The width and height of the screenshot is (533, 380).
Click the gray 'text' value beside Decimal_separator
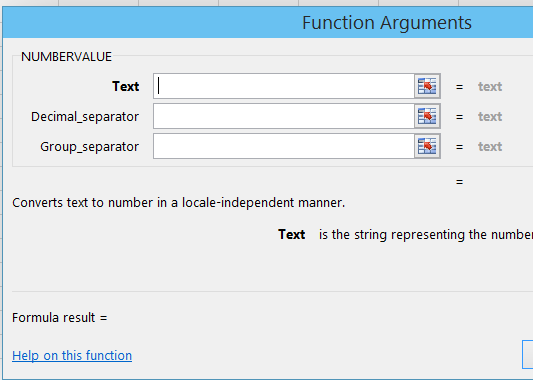click(x=490, y=117)
